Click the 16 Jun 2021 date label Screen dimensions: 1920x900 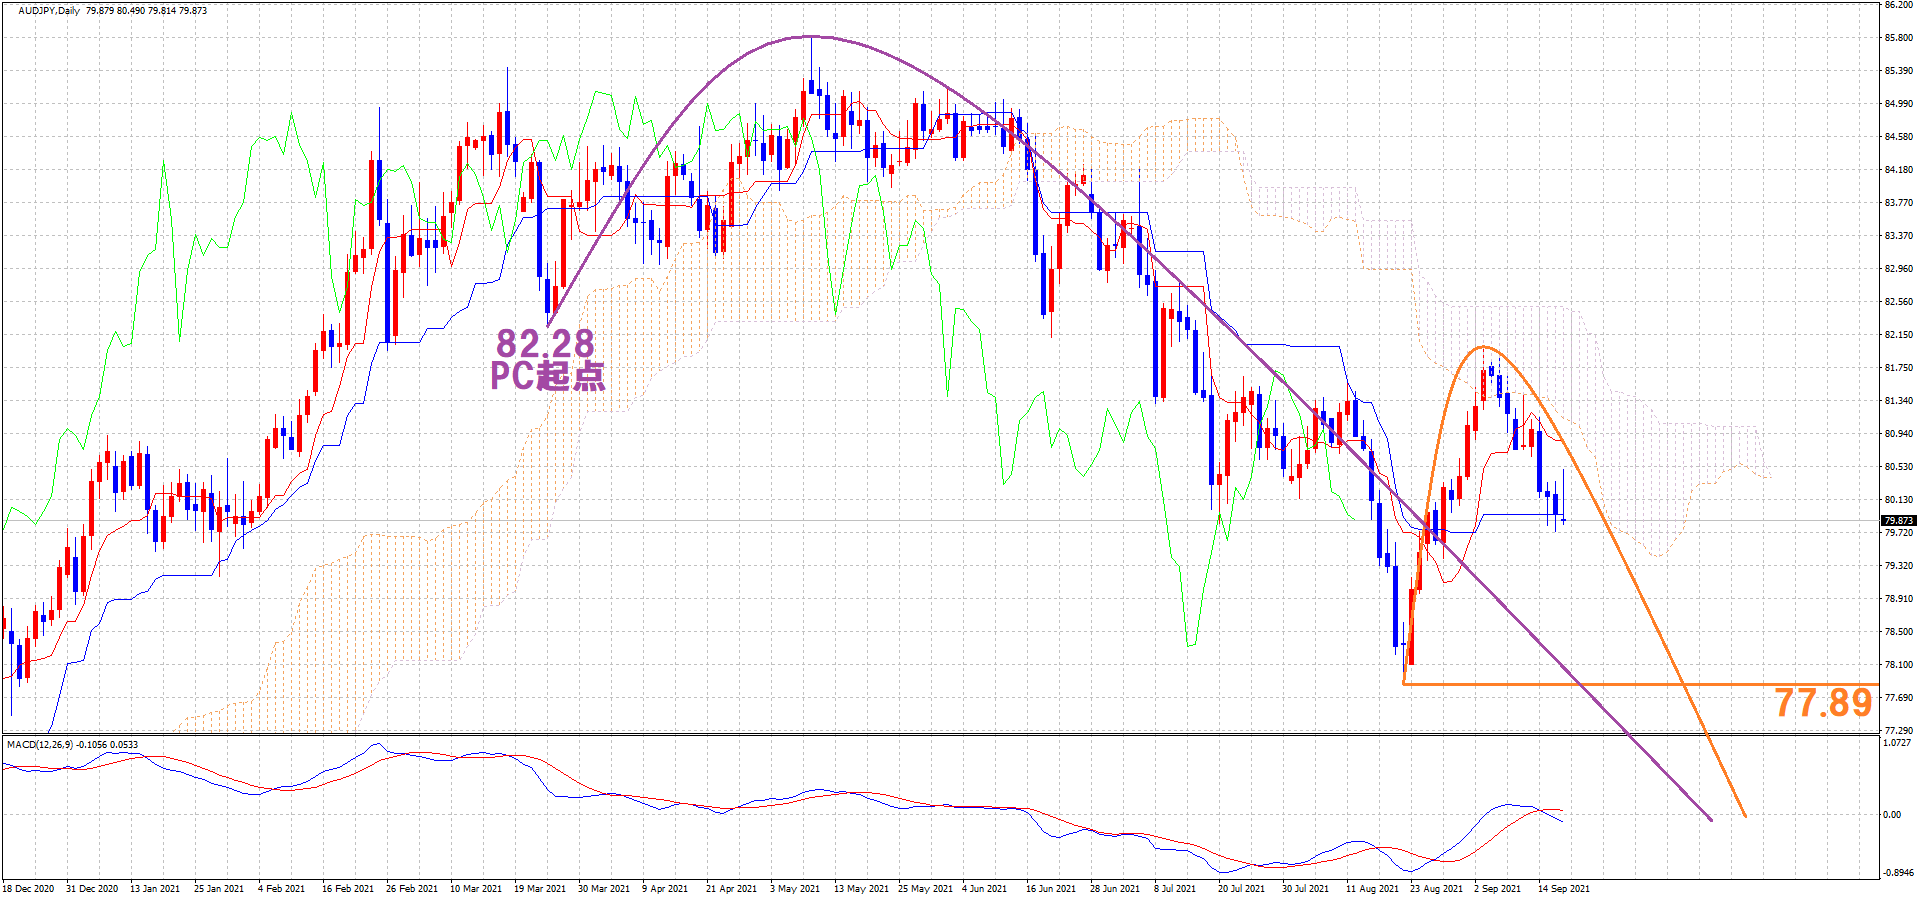click(1050, 888)
